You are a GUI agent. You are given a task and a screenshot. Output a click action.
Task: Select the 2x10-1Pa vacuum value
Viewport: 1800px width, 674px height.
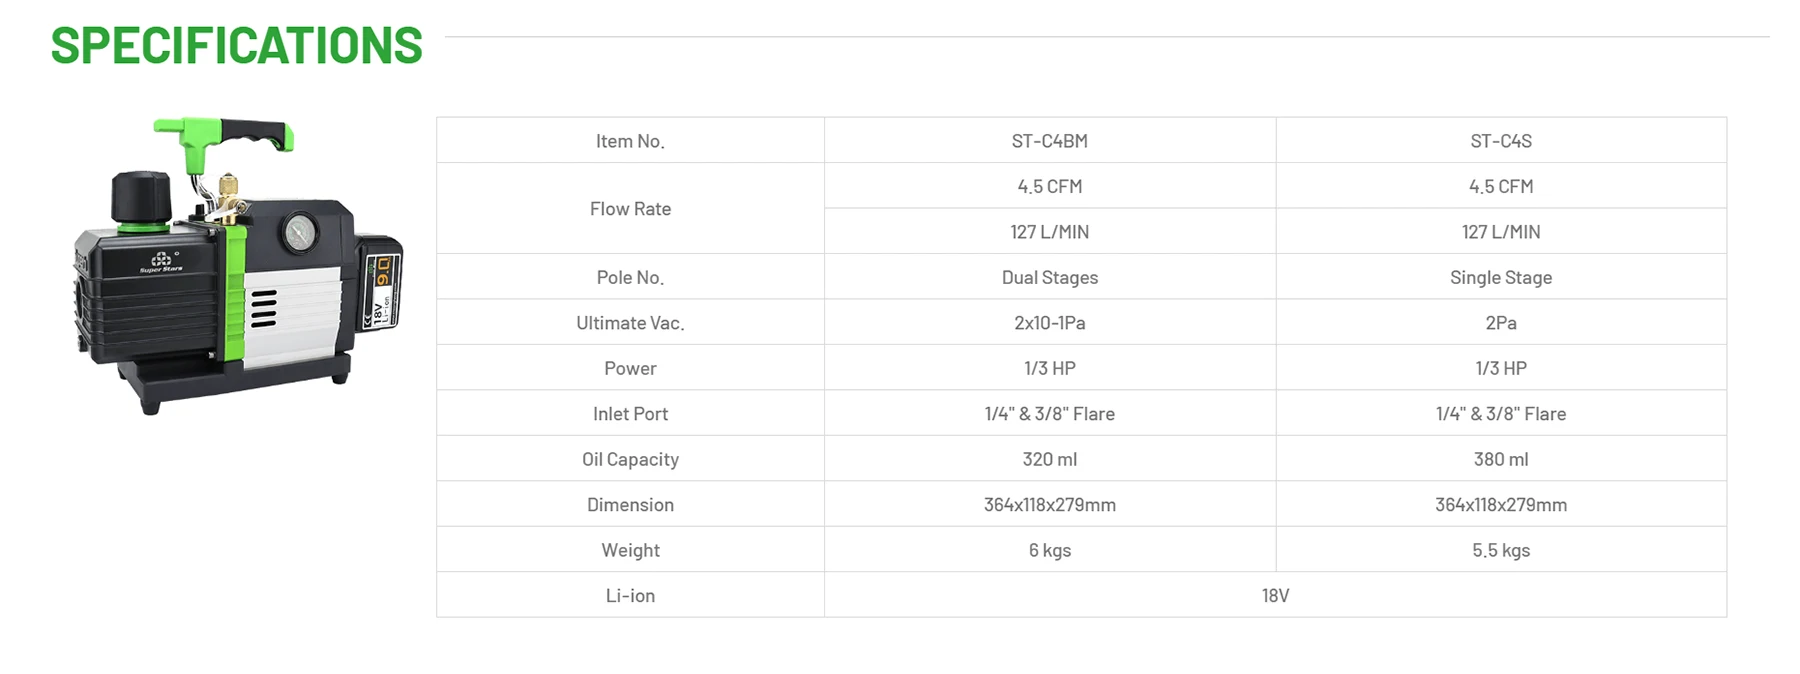pyautogui.click(x=1049, y=323)
